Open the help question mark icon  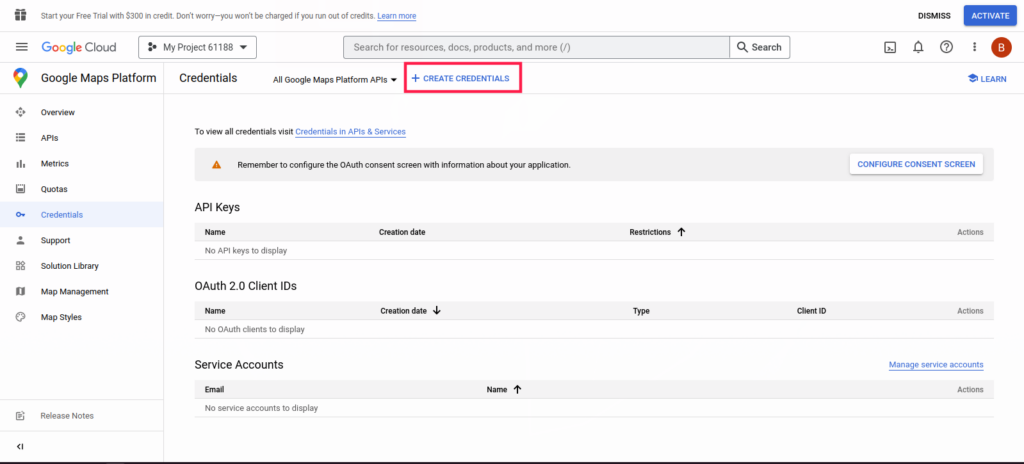[946, 47]
